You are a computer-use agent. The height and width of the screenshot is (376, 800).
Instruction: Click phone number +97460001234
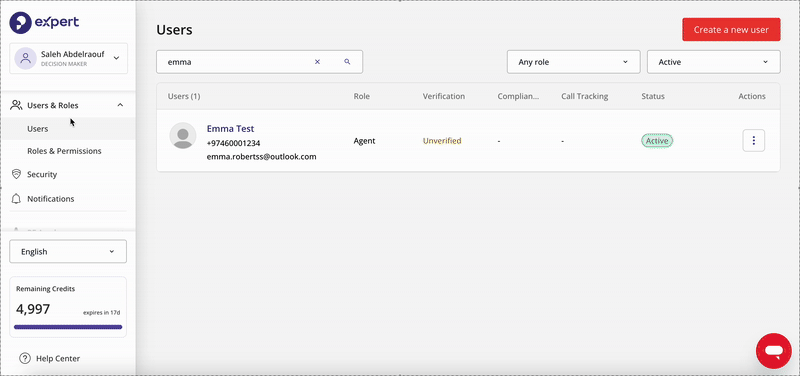[233, 143]
